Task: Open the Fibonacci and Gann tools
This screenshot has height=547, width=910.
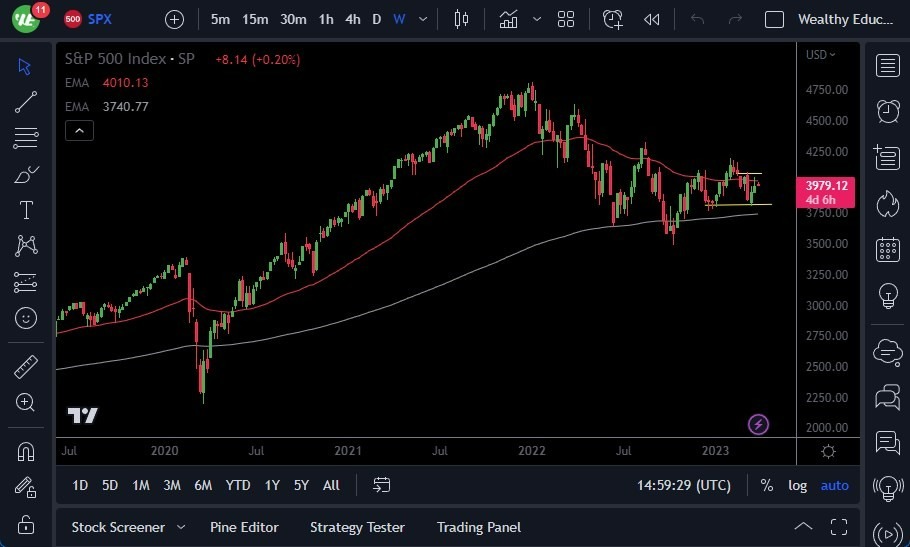Action: point(26,138)
